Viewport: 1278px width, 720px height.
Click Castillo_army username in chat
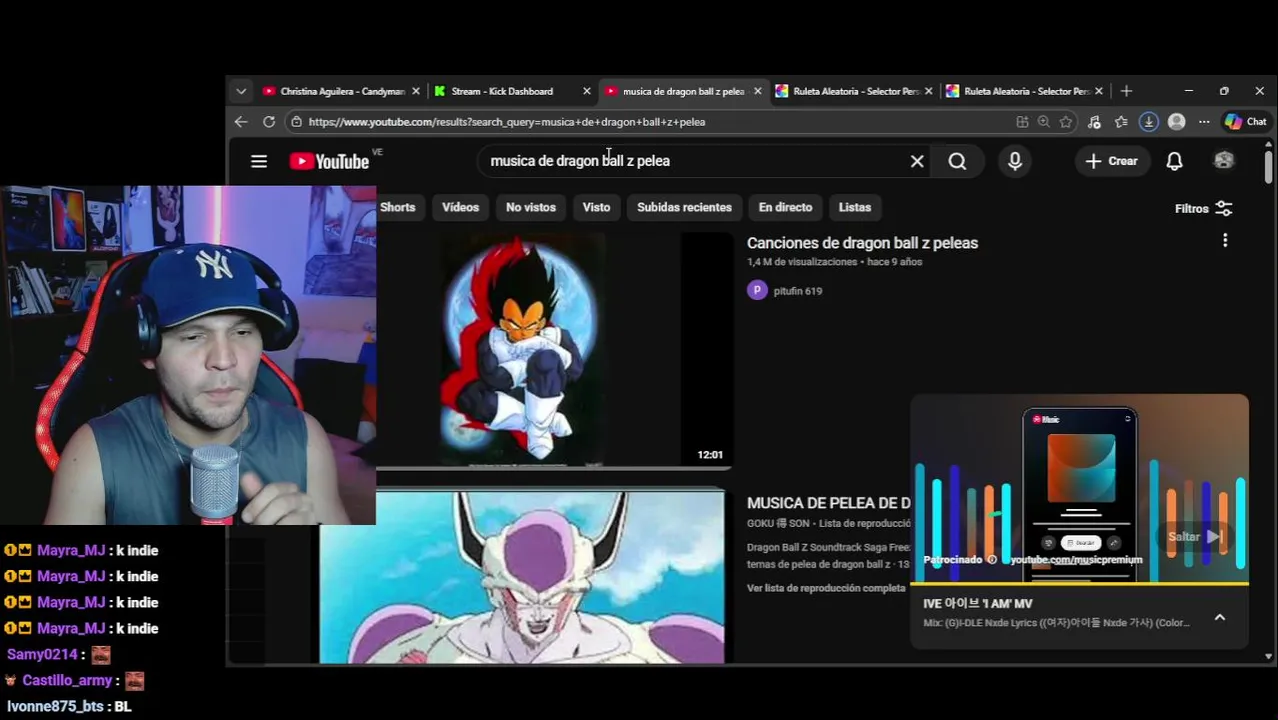point(67,680)
